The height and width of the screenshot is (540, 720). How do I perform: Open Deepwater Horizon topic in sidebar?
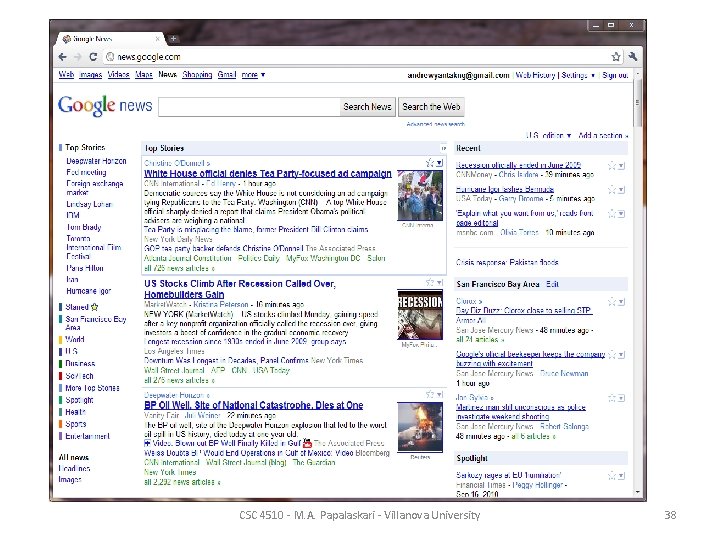[x=96, y=161]
